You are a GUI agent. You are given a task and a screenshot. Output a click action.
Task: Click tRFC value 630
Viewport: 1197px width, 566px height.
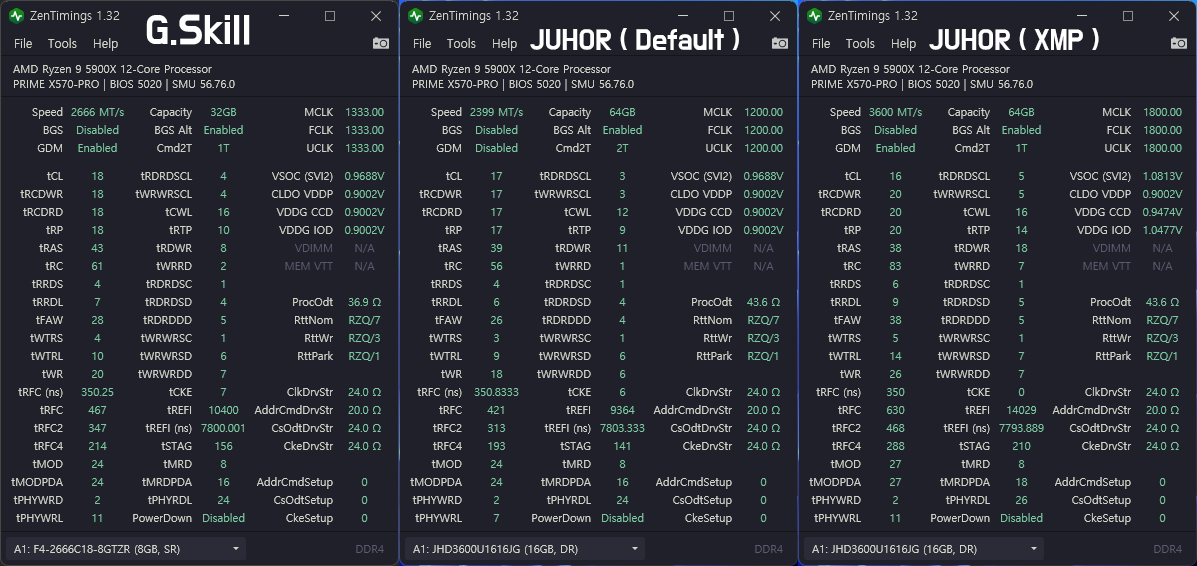(895, 410)
